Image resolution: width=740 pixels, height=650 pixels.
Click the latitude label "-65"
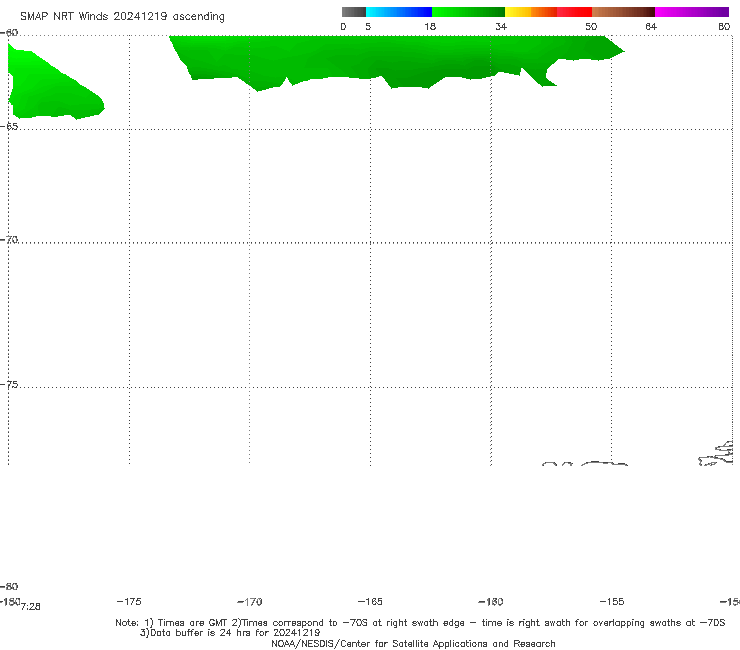pos(9,126)
